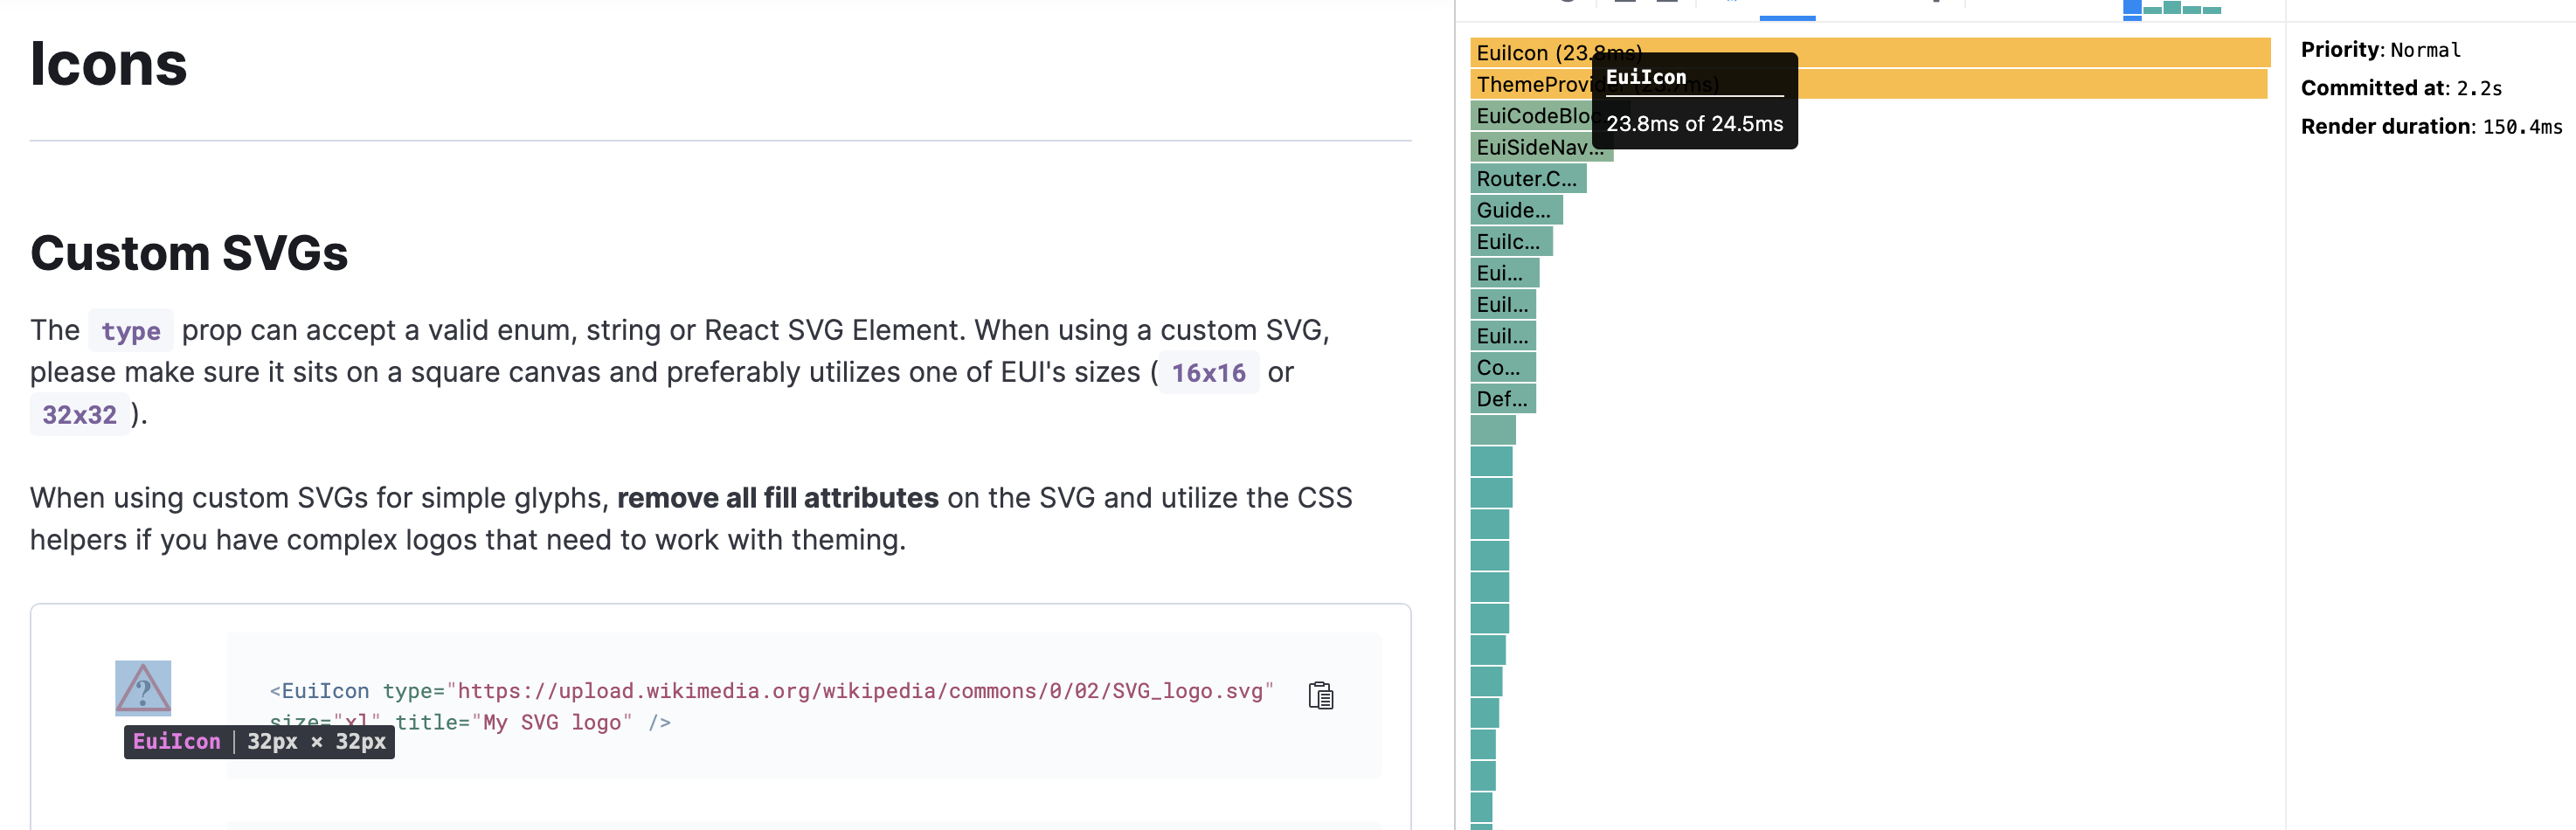Image resolution: width=2576 pixels, height=830 pixels.
Task: Select the Router.C... flamegraph bar
Action: (1527, 179)
